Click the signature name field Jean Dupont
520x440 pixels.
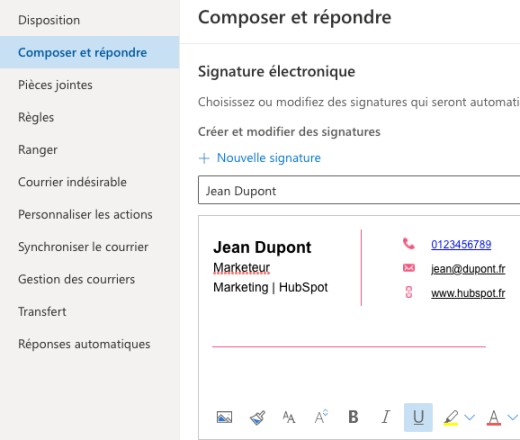tap(359, 190)
